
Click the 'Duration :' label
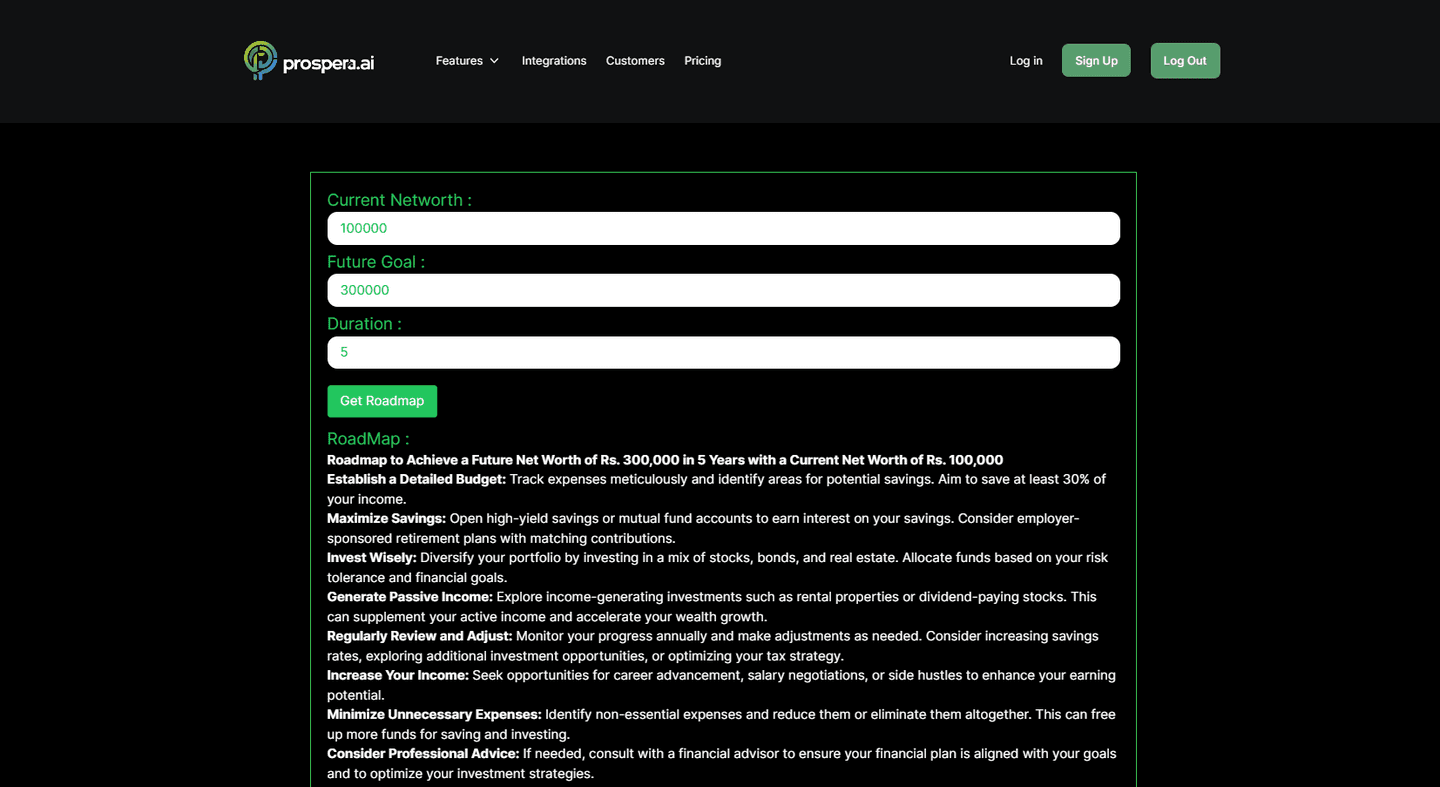point(364,324)
